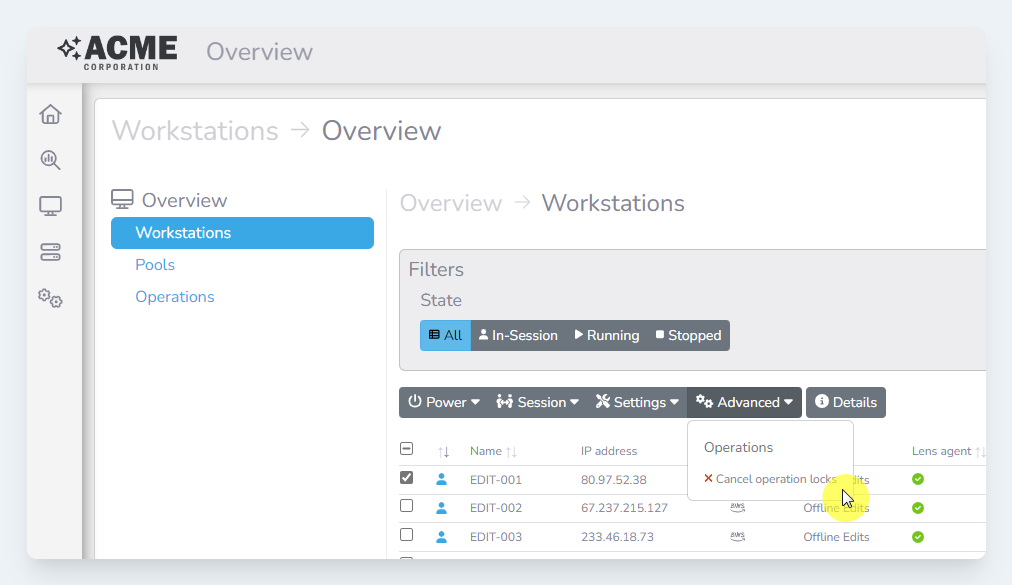The image size is (1012, 585).
Task: Go to Pools in left navigation
Action: pyautogui.click(x=155, y=265)
